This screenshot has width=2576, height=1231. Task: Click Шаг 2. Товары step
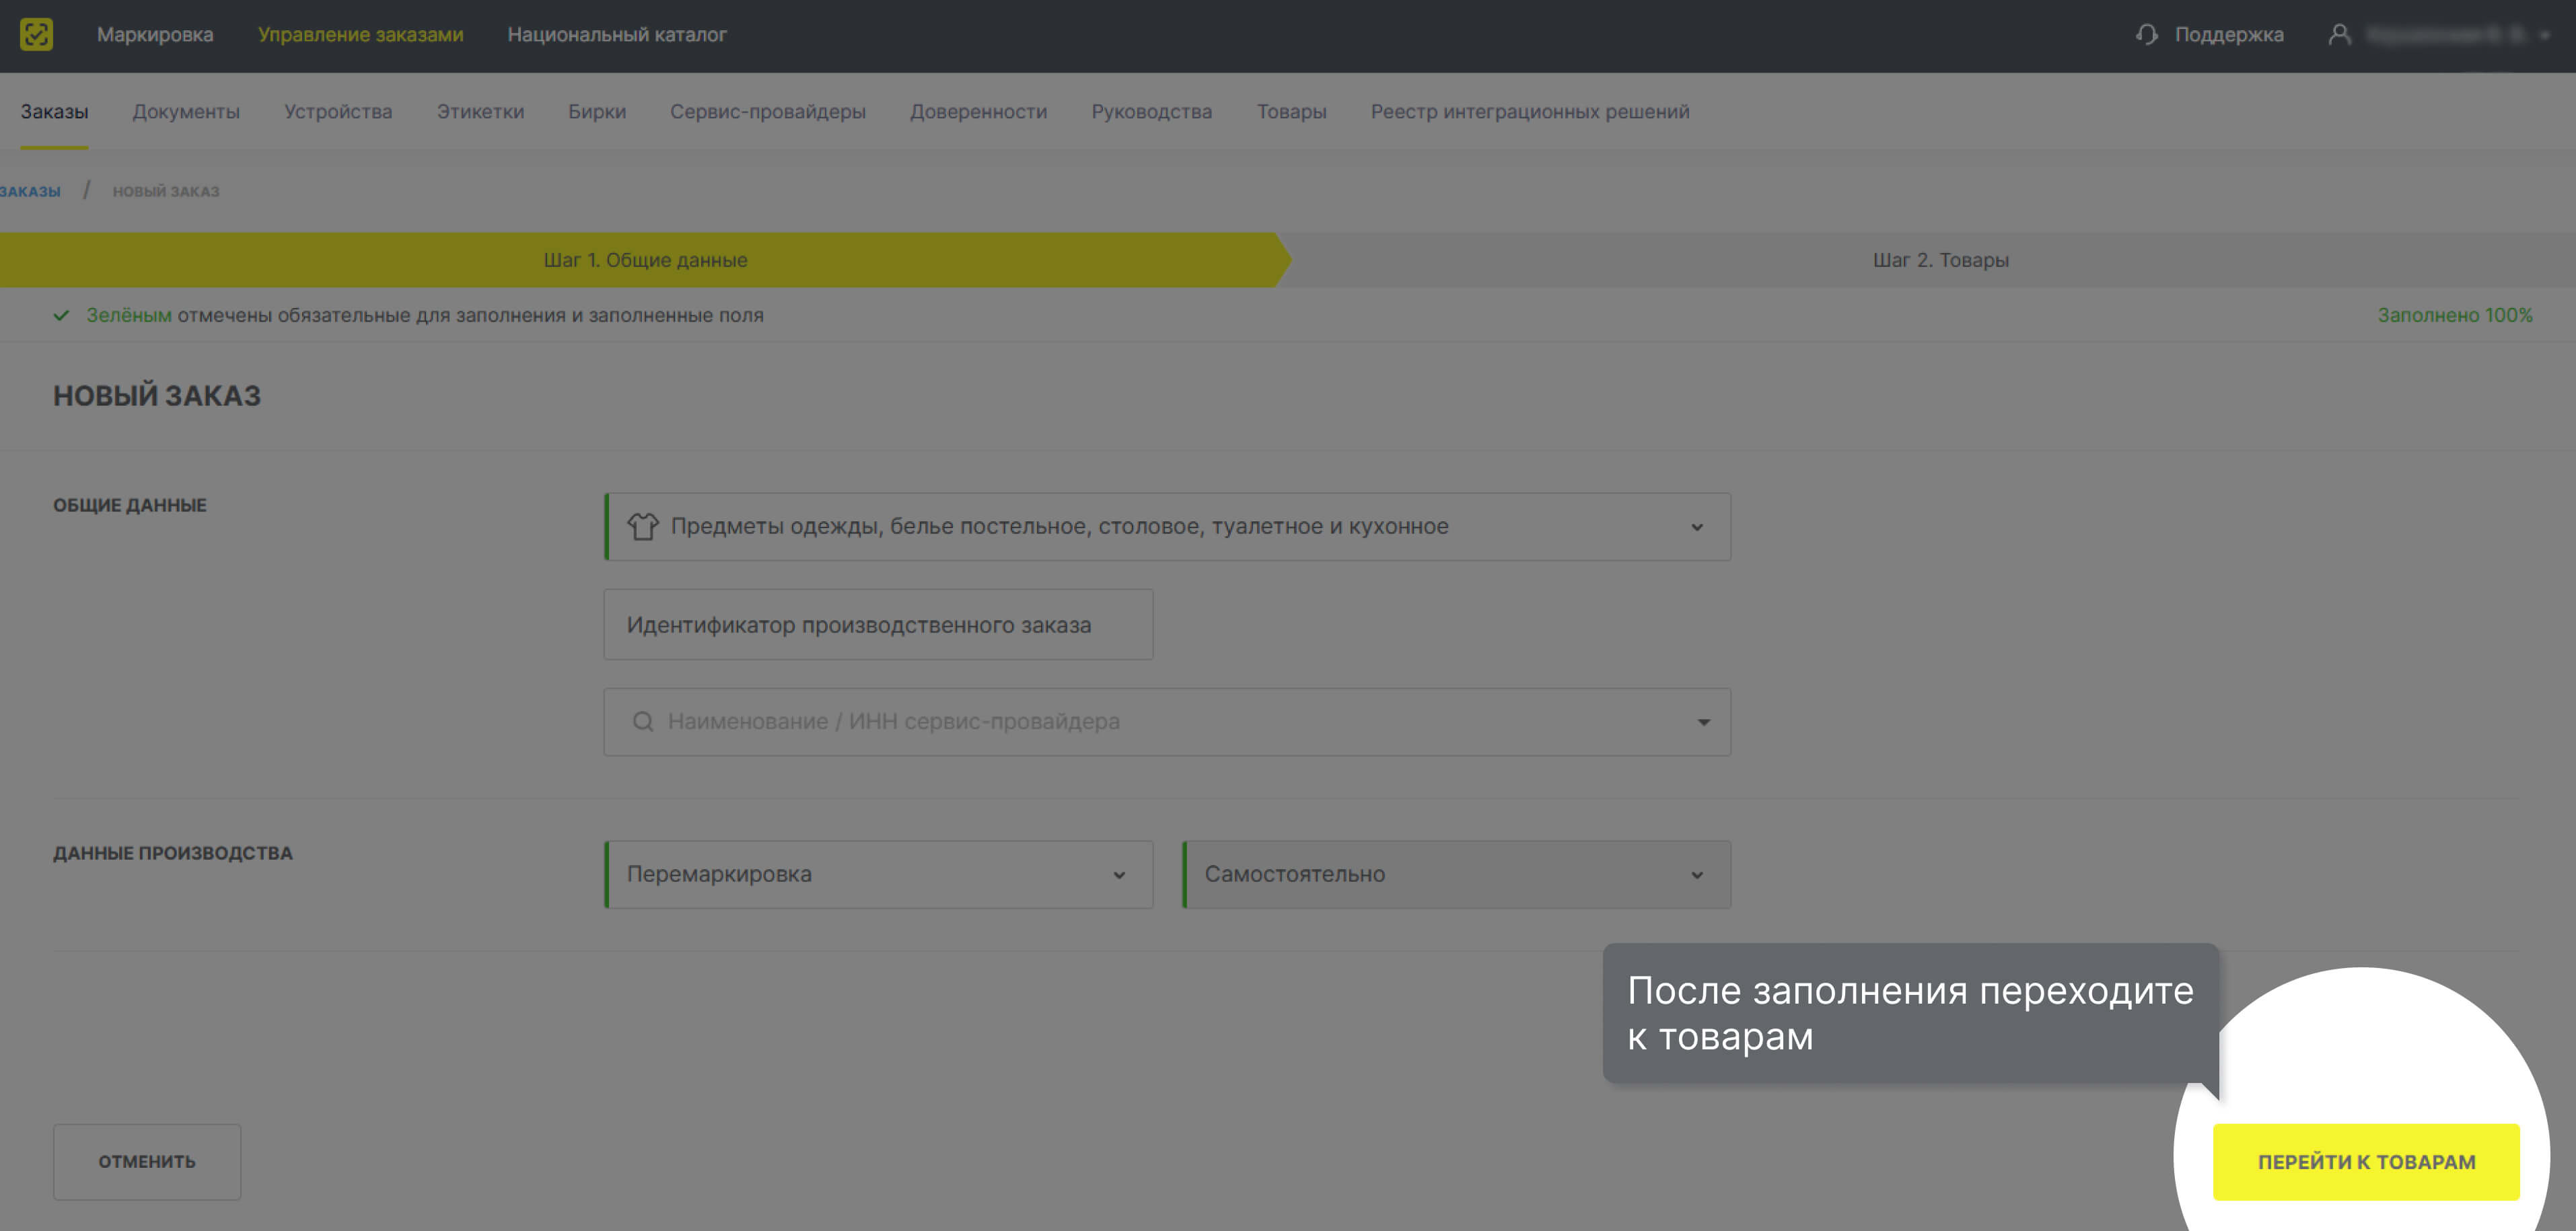click(1940, 260)
